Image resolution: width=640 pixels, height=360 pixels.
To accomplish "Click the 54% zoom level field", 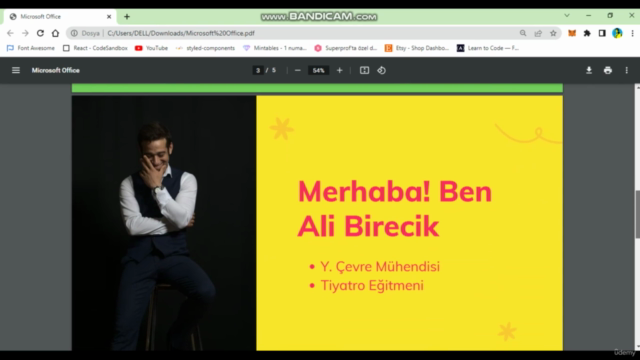I will 318,70.
